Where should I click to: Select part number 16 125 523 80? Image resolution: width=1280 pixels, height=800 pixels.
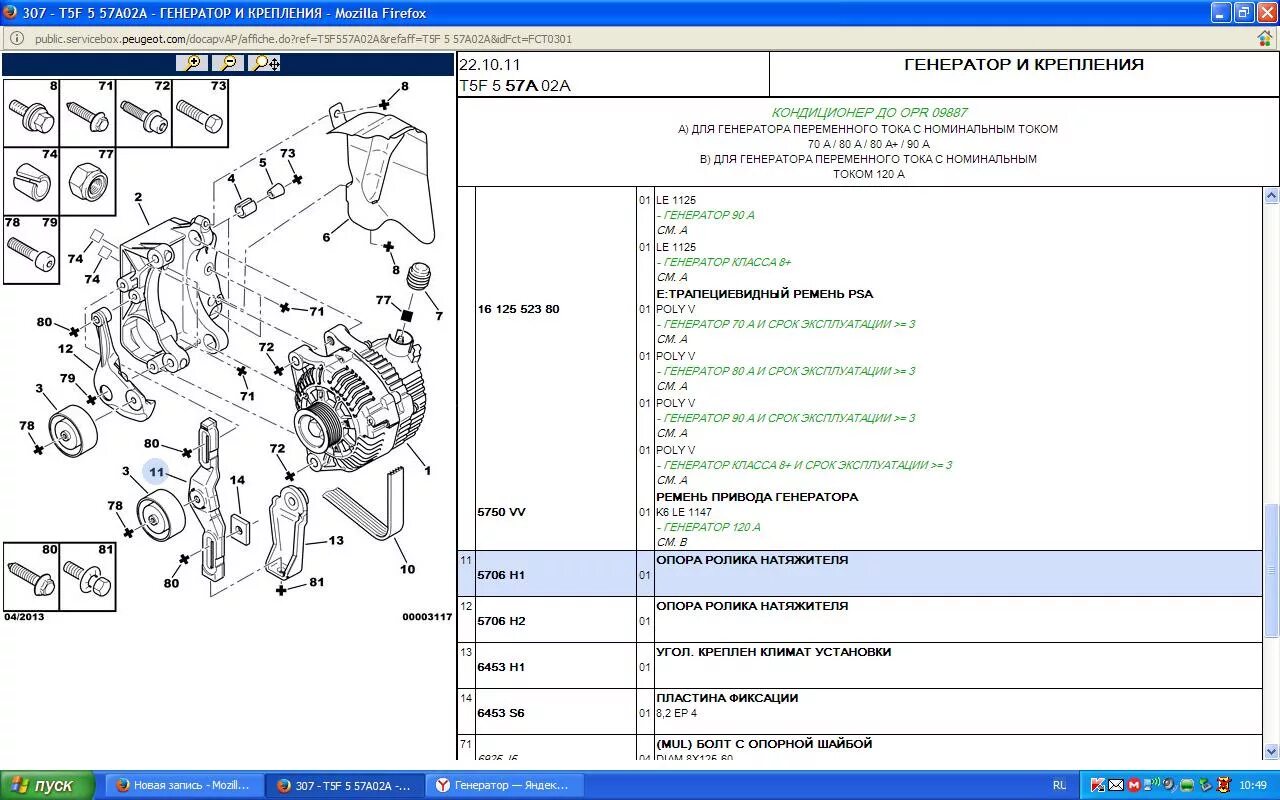(518, 309)
